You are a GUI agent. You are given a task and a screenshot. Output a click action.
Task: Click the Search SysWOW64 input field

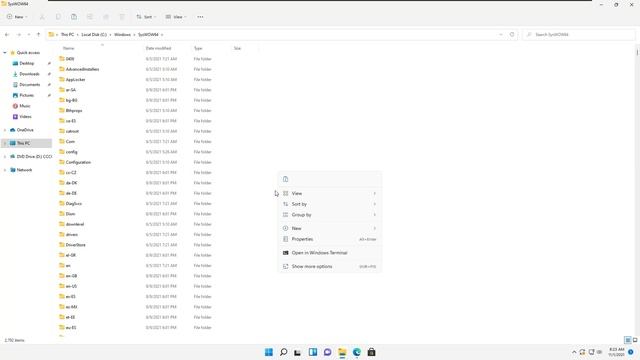pos(579,35)
